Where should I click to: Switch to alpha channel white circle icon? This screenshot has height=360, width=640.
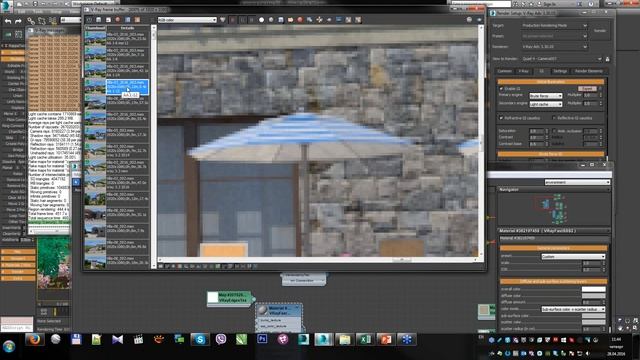(261, 20)
